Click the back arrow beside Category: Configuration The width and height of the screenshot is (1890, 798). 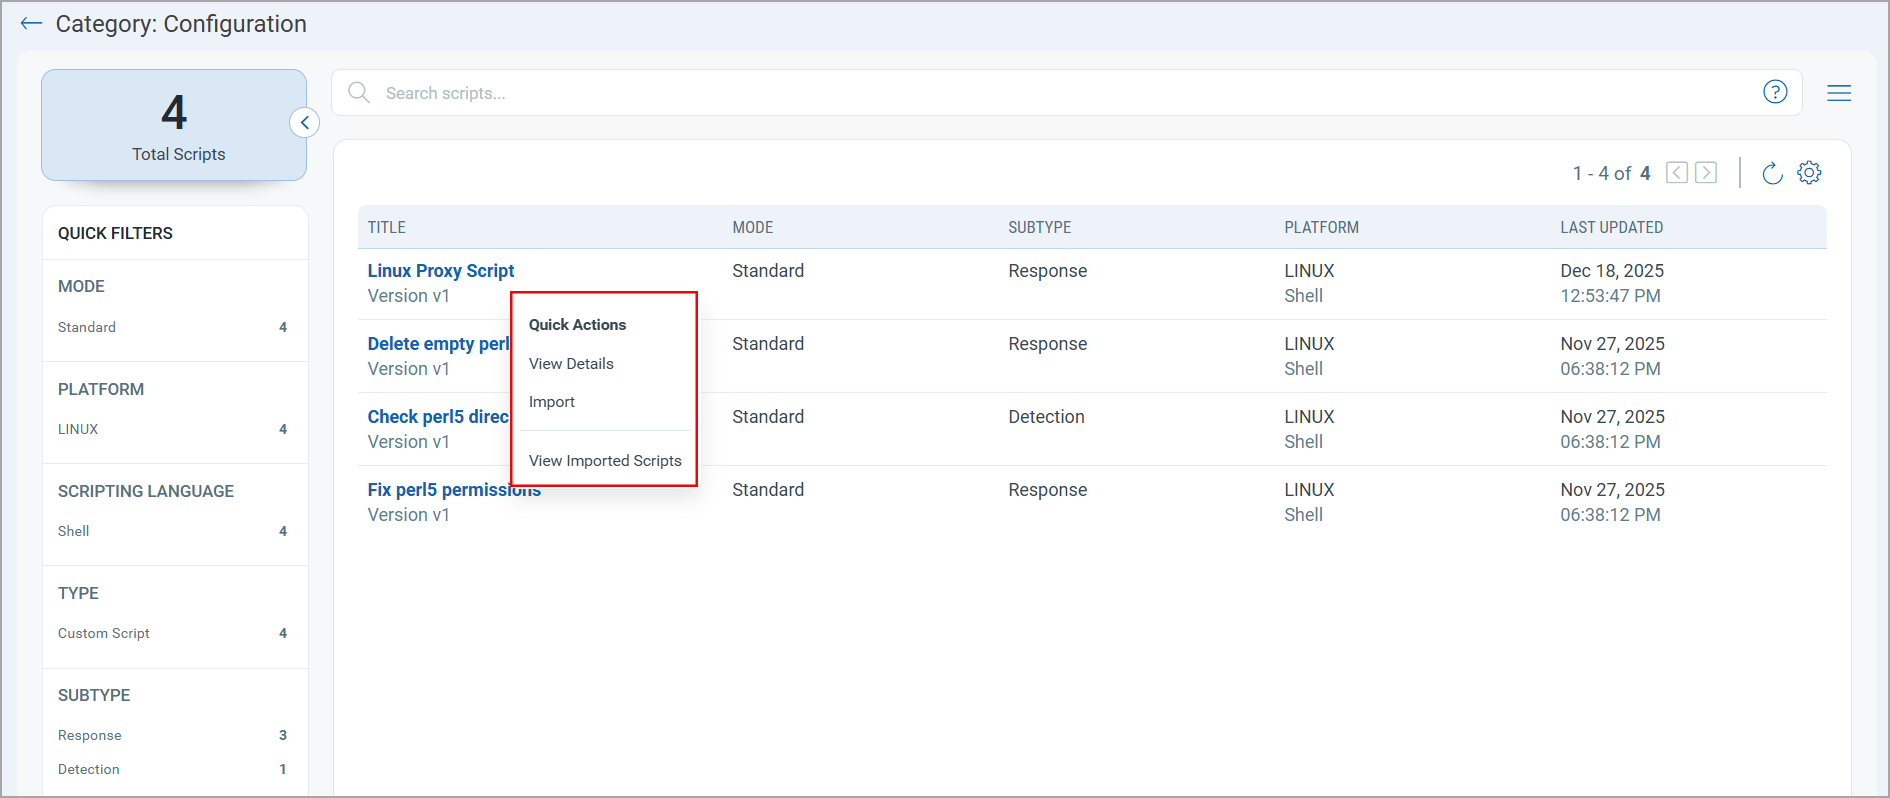coord(31,24)
